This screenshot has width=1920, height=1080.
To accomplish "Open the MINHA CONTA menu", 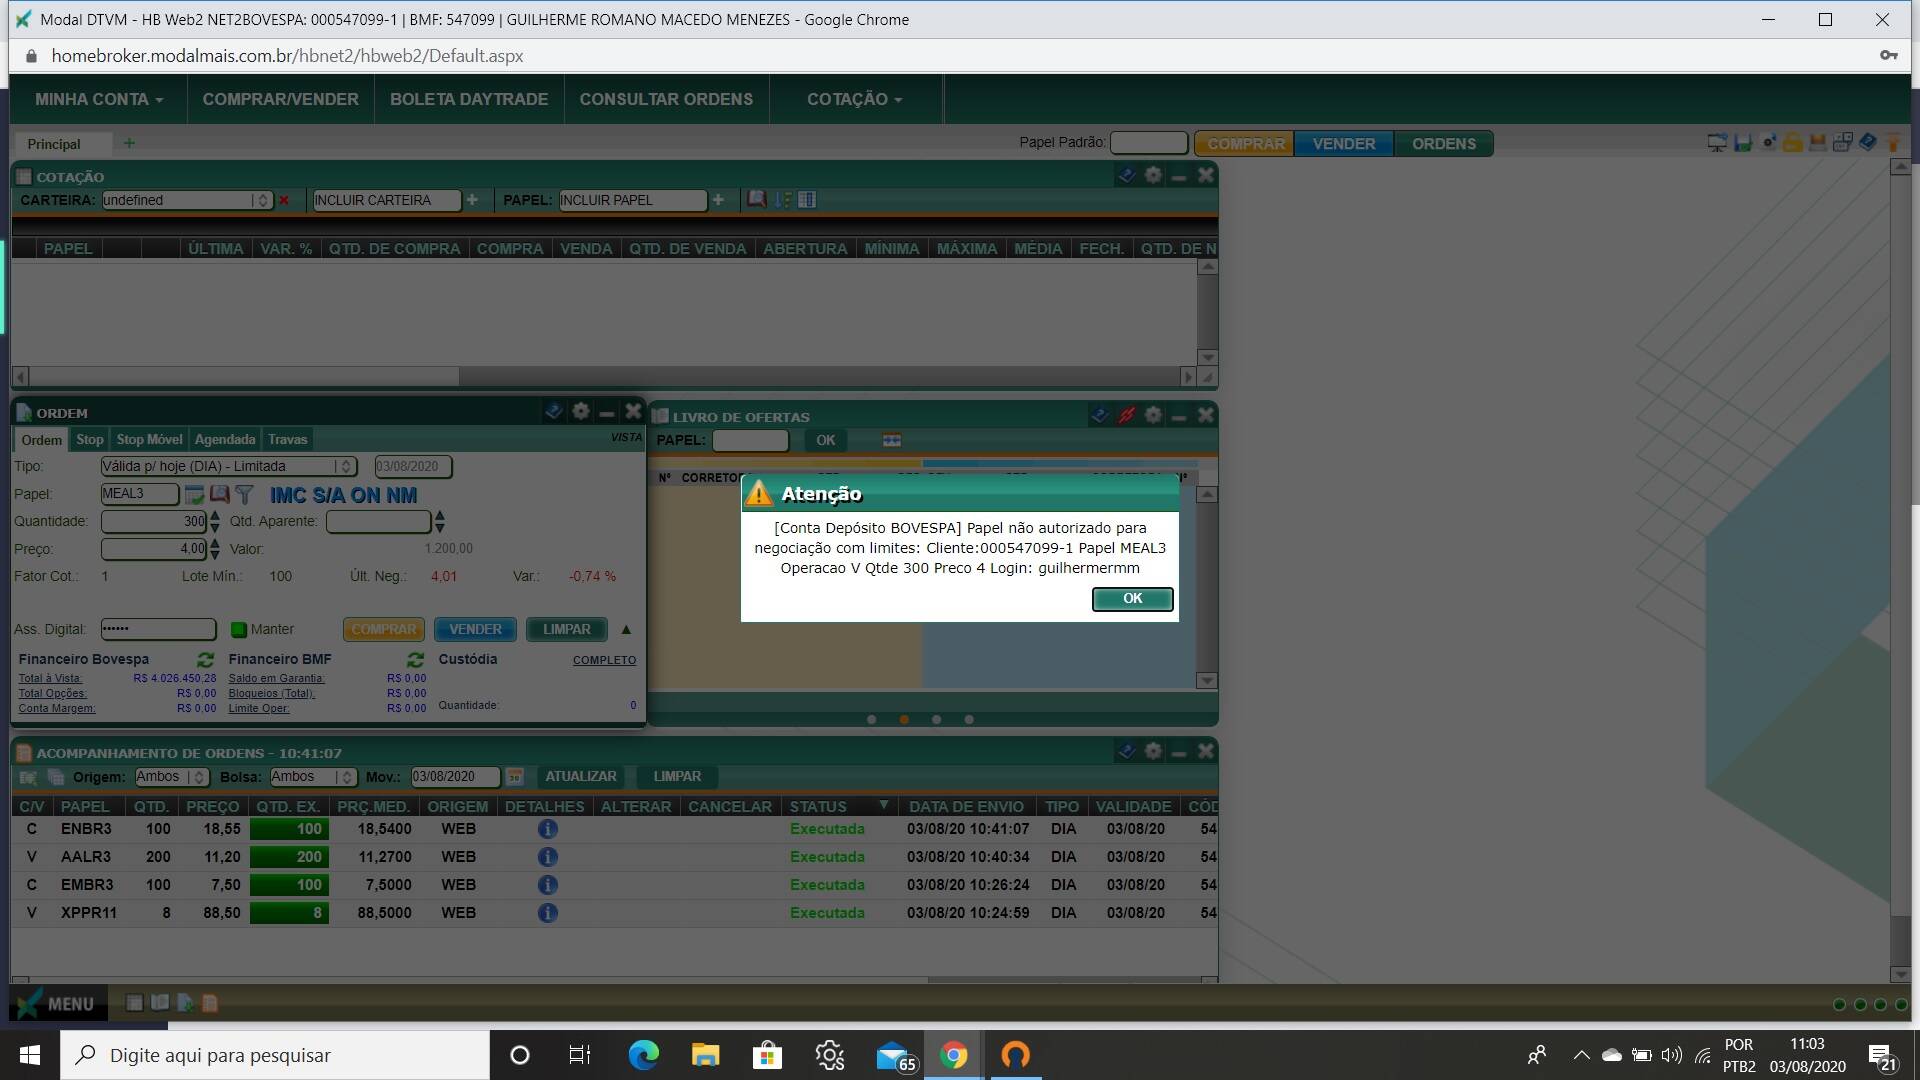I will coord(100,99).
